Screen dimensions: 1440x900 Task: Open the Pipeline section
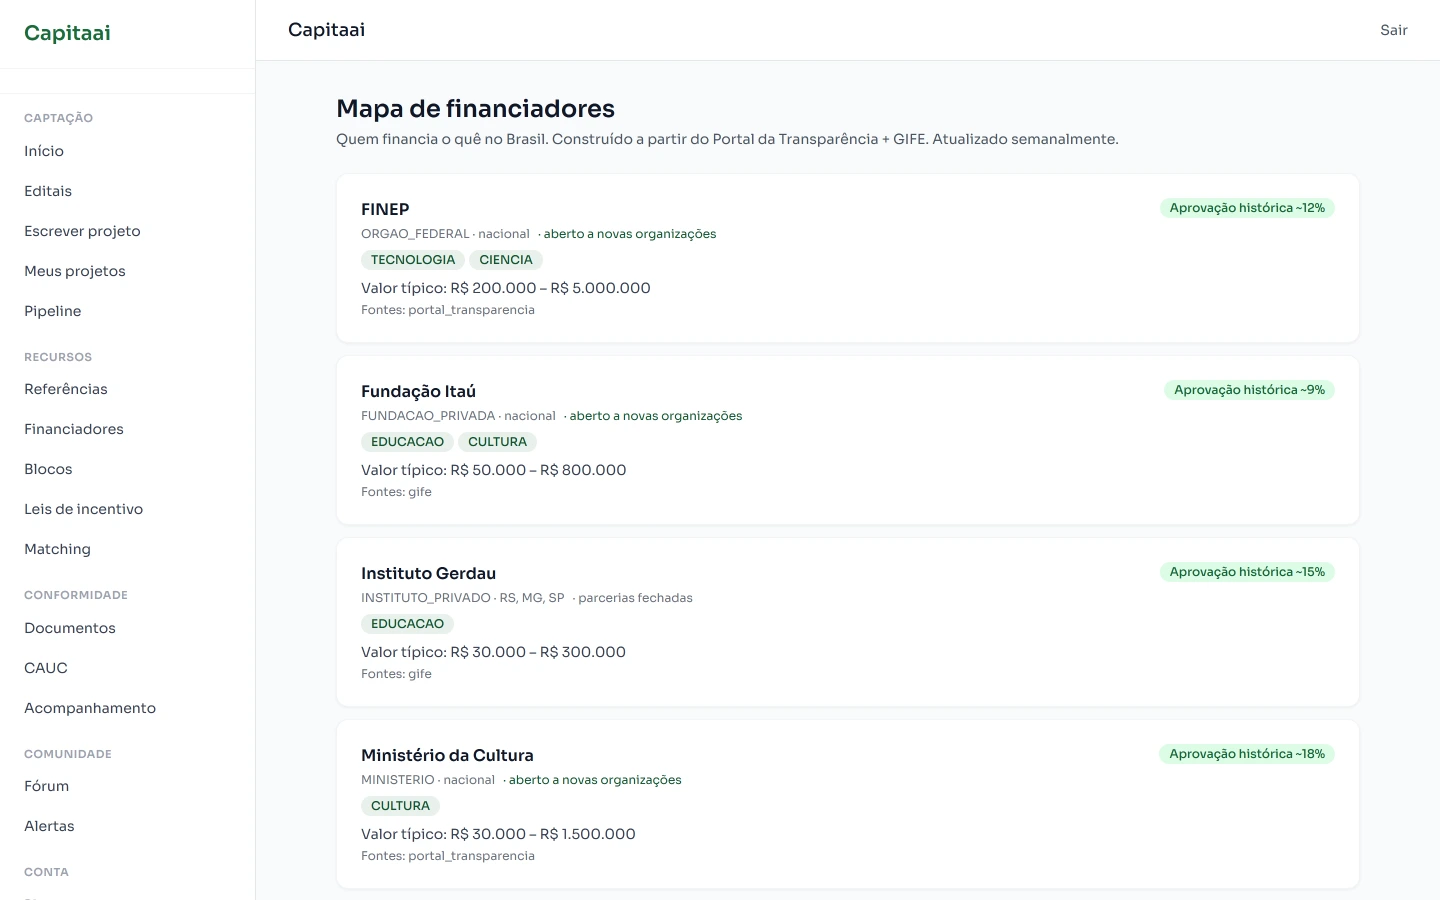tap(53, 311)
